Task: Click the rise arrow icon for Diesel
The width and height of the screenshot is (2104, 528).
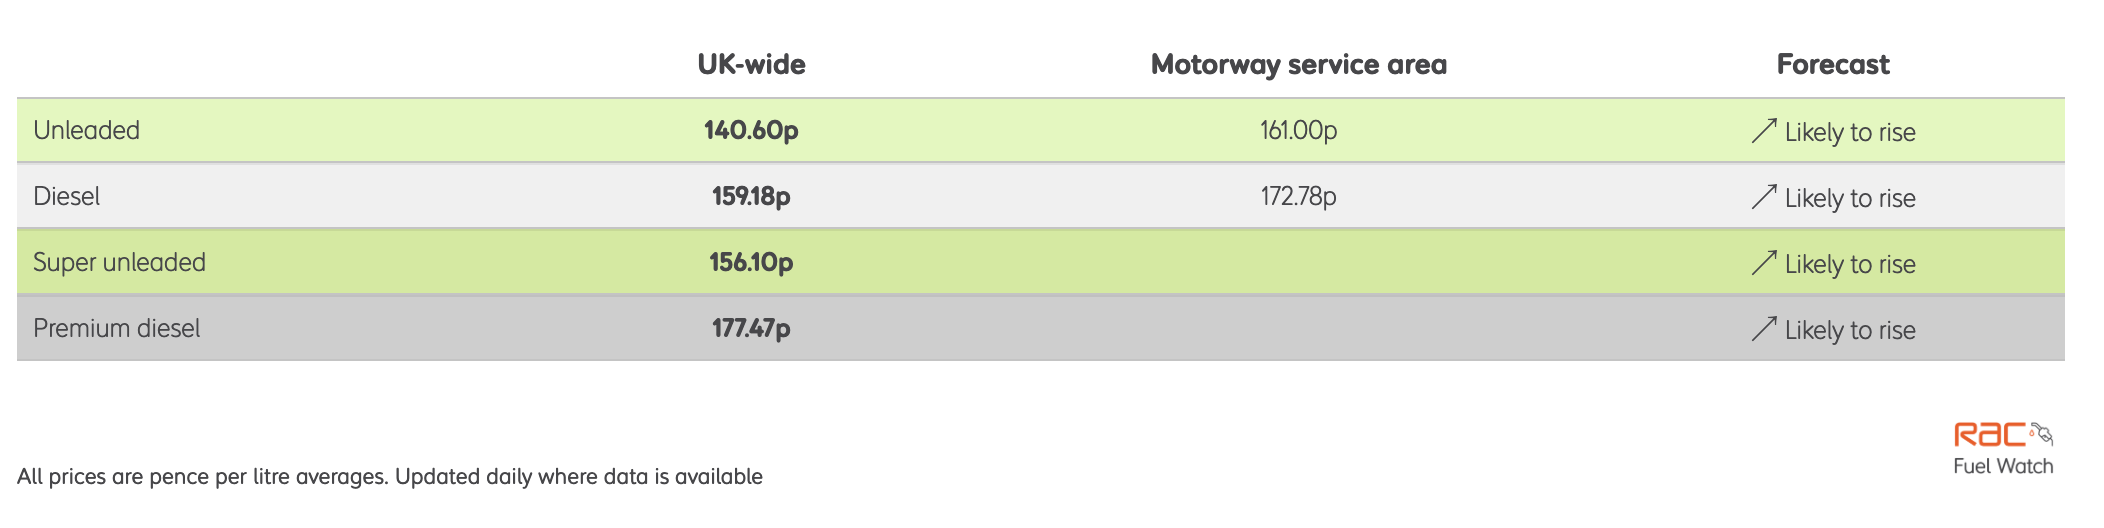Action: click(x=1764, y=197)
